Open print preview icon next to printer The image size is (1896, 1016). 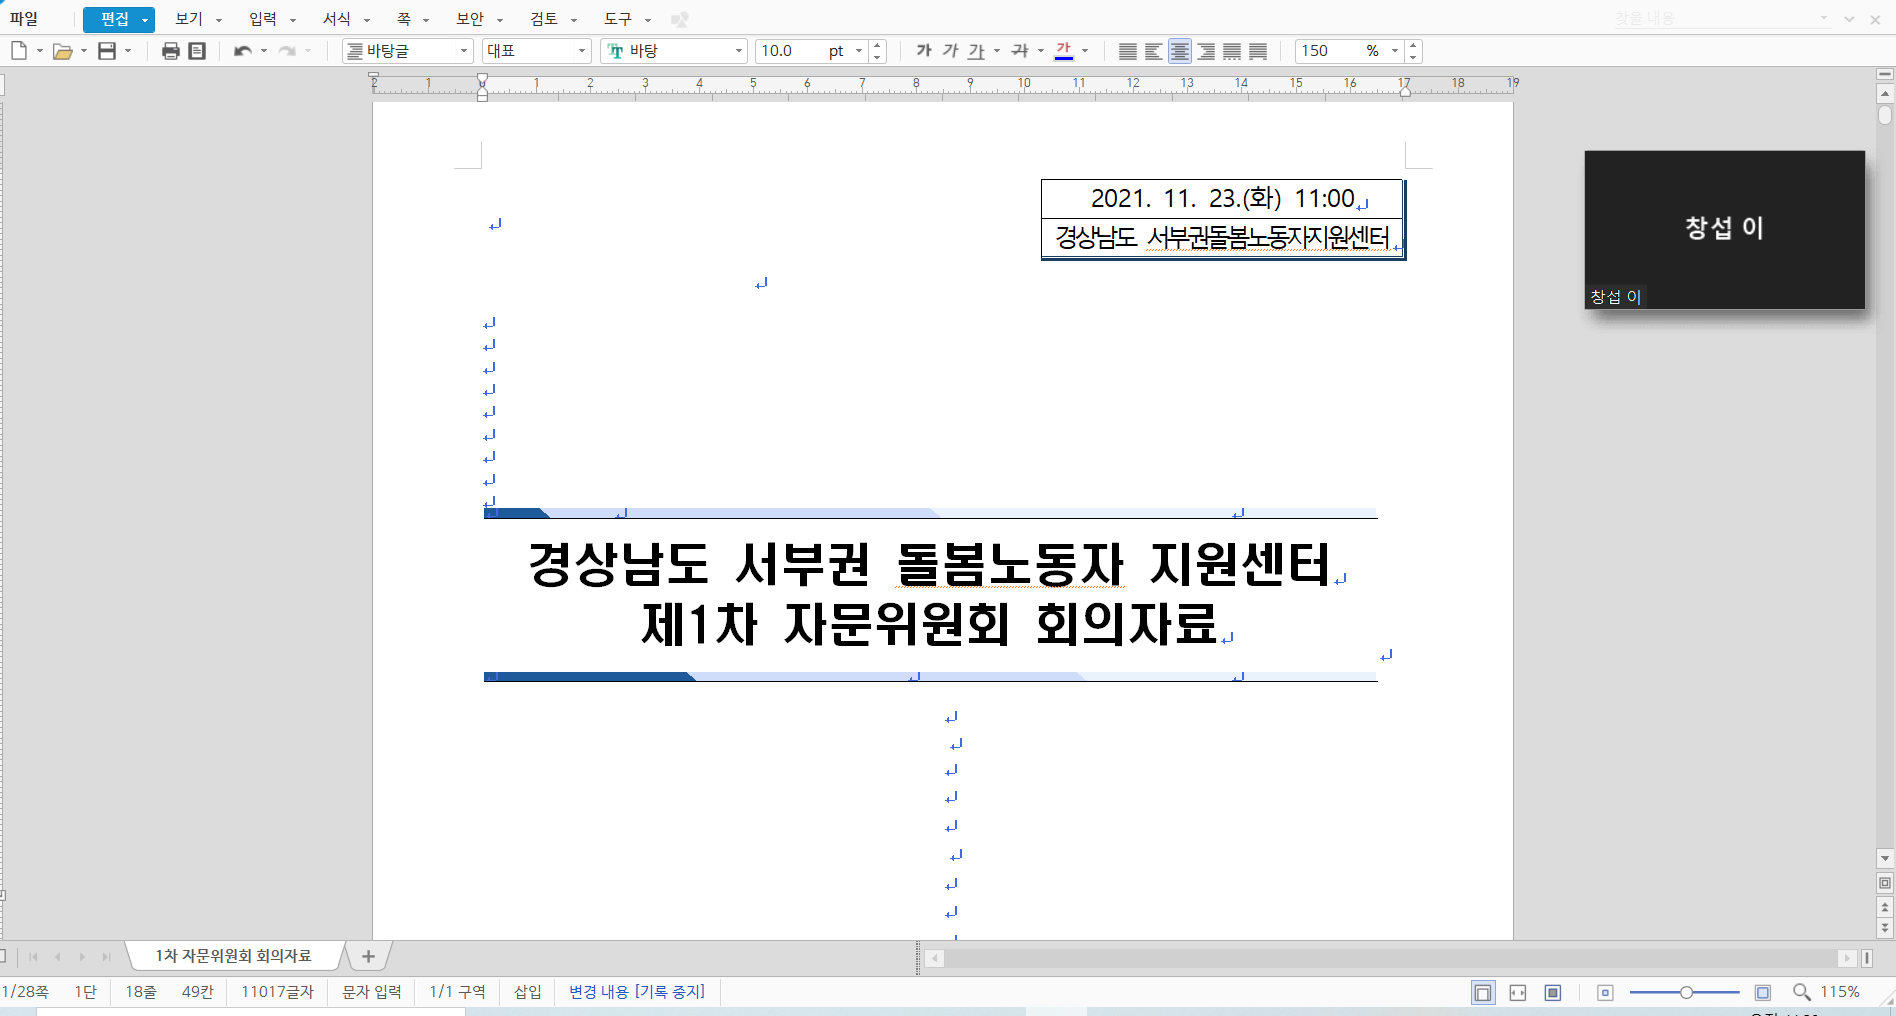[x=197, y=51]
